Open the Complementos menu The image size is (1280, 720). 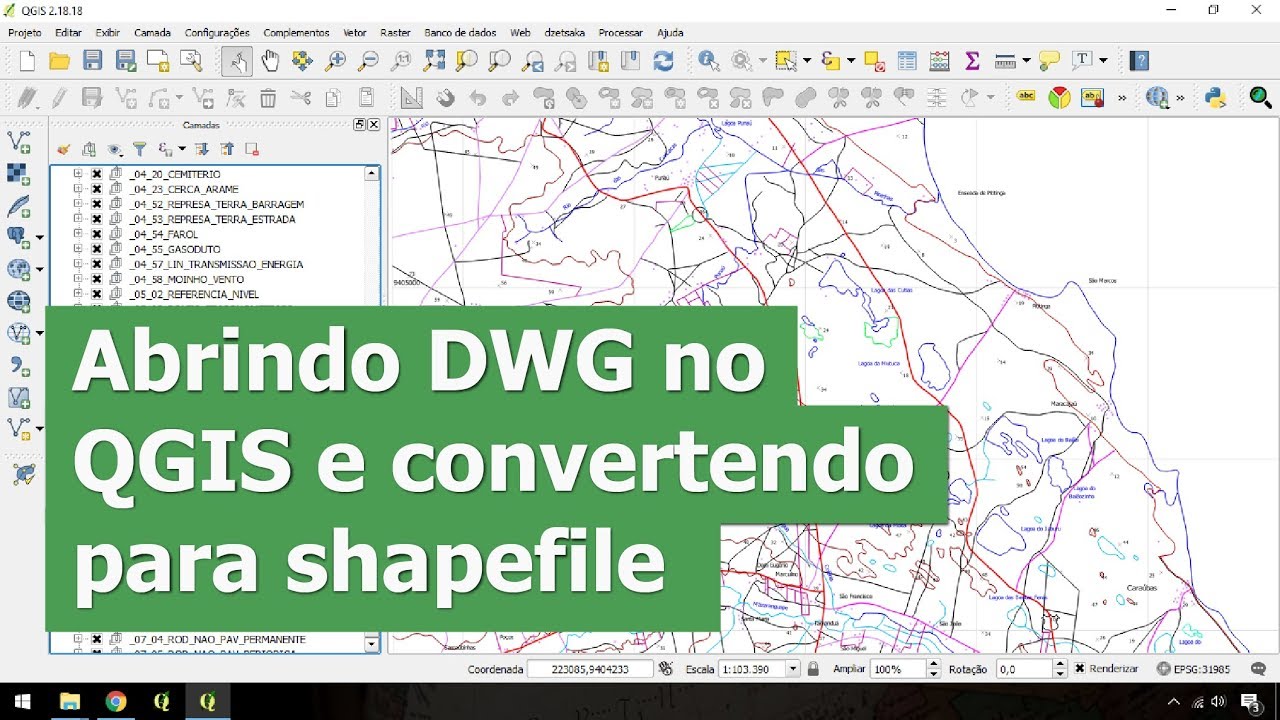pos(296,33)
